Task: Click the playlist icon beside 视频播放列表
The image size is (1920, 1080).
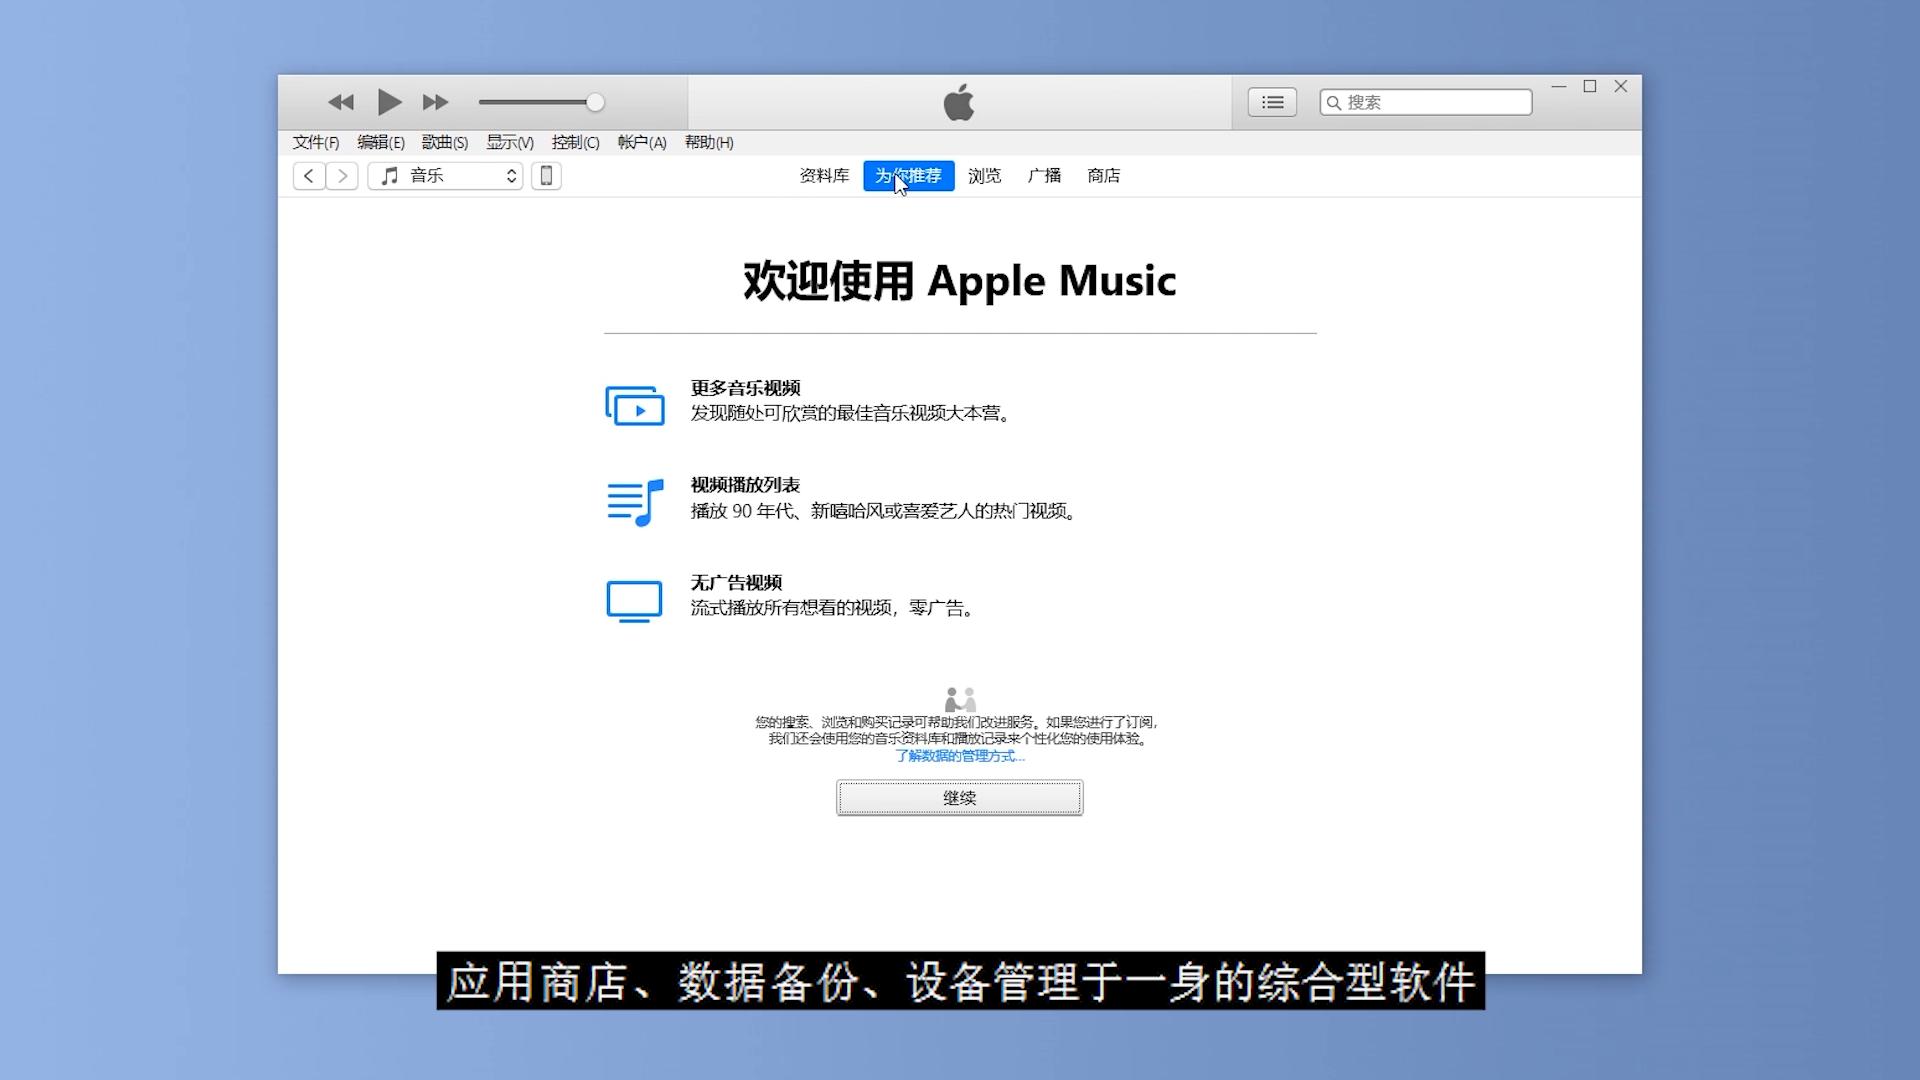Action: pyautogui.click(x=635, y=502)
